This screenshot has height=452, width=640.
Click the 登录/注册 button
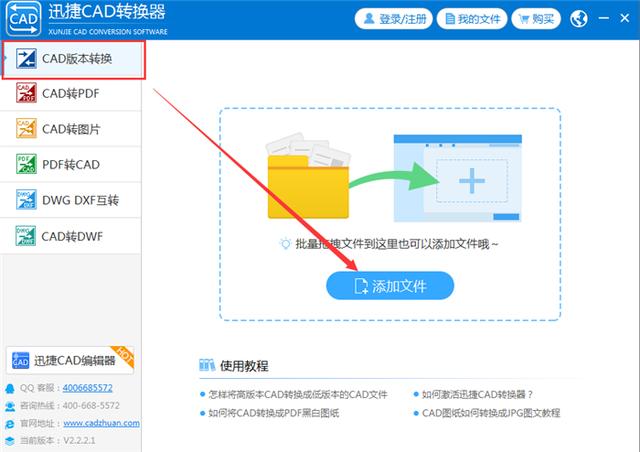[x=393, y=19]
